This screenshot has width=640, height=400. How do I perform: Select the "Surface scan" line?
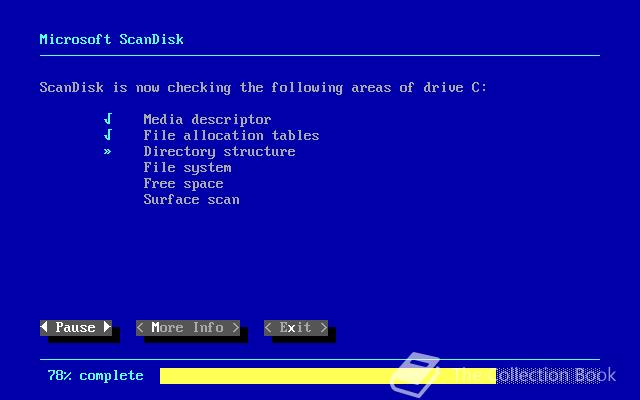[x=191, y=200]
